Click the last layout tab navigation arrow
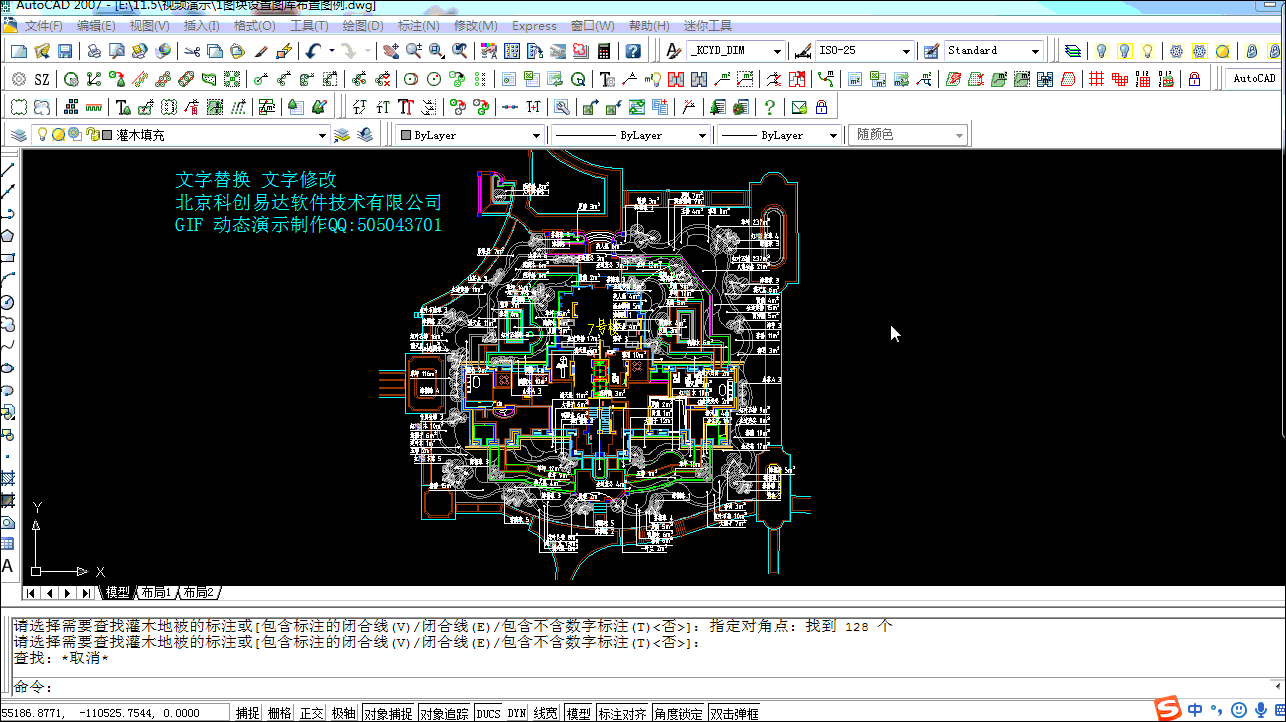The image size is (1286, 722). pos(86,593)
